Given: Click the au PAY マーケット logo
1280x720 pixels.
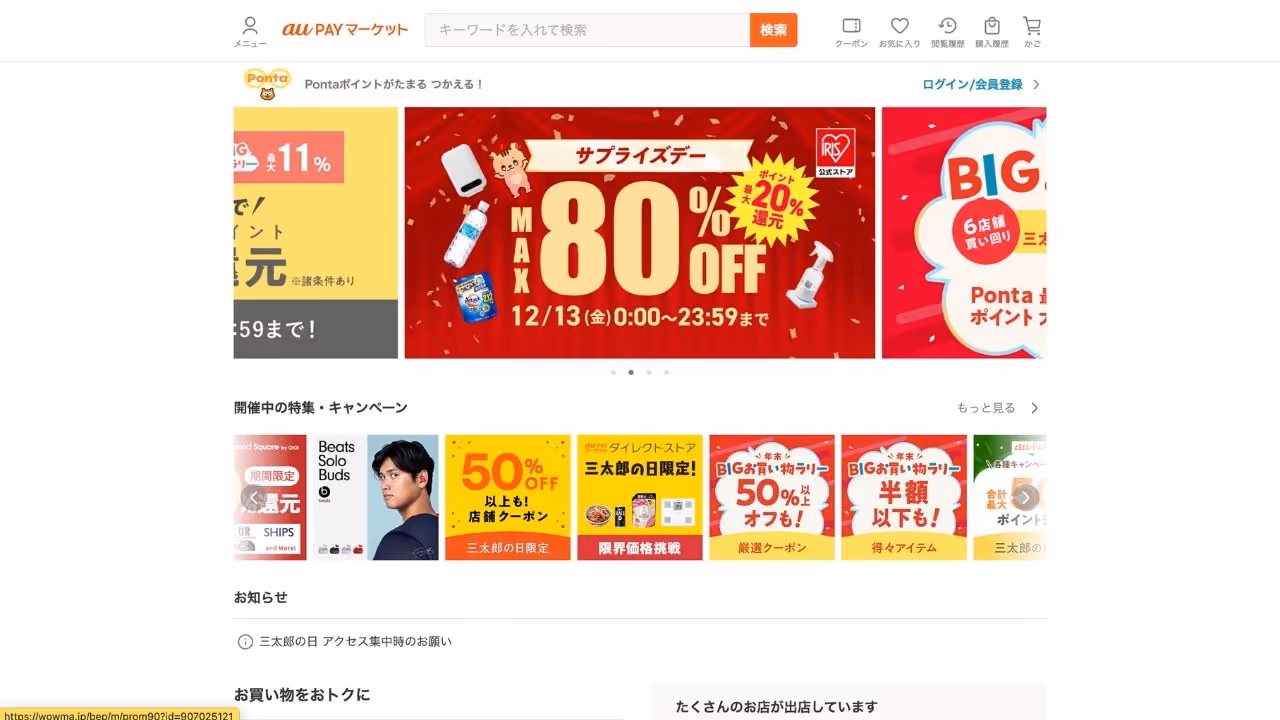Looking at the screenshot, I should (x=345, y=30).
